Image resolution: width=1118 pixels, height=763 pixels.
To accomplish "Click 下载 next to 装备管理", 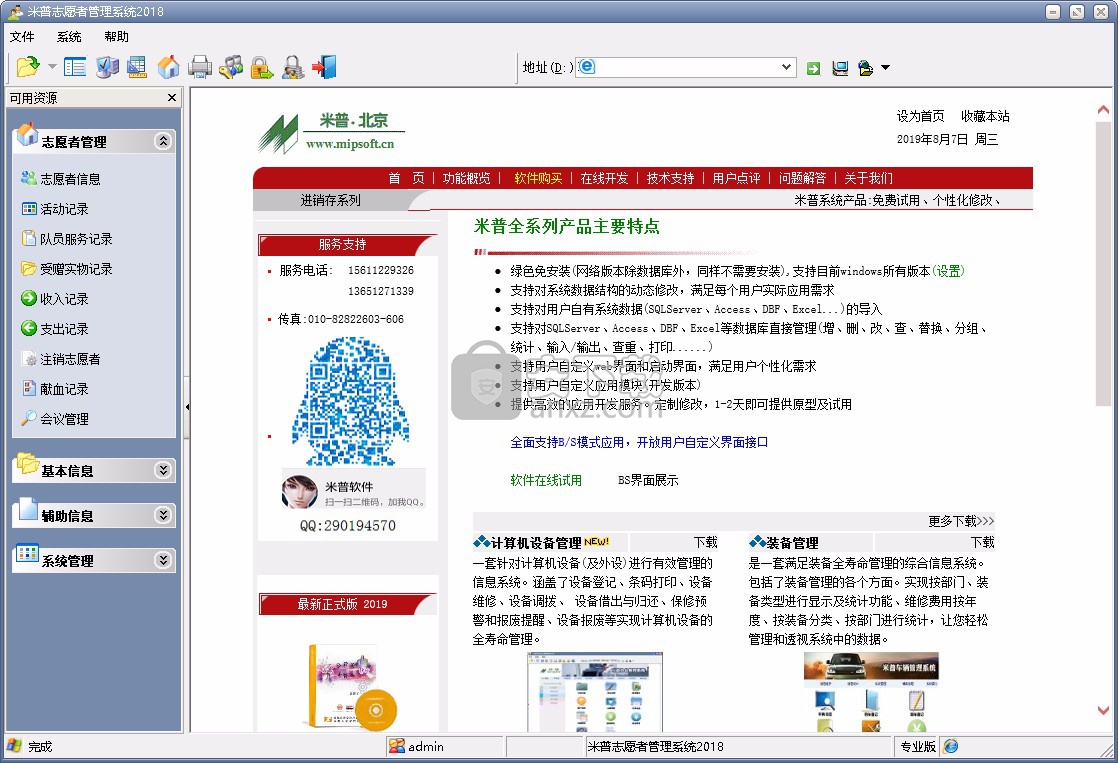I will point(982,543).
